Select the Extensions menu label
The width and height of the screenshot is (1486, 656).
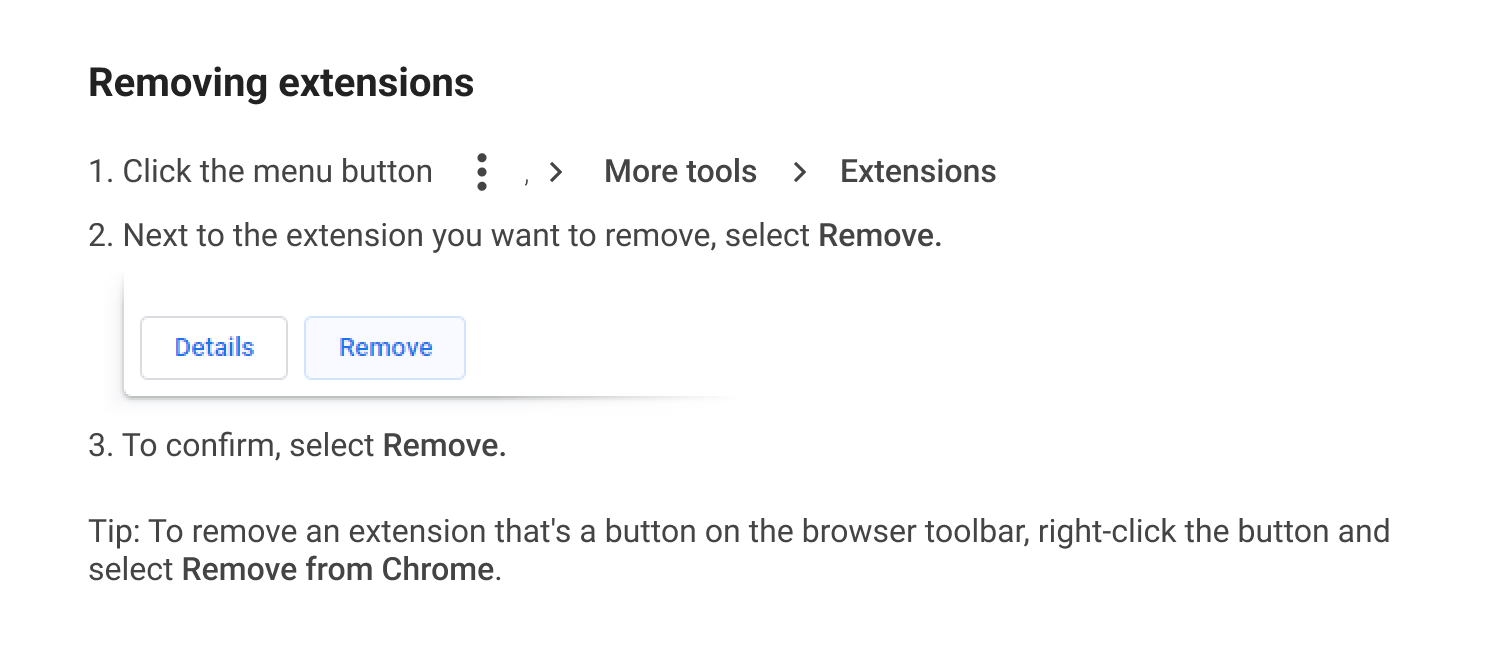point(918,172)
